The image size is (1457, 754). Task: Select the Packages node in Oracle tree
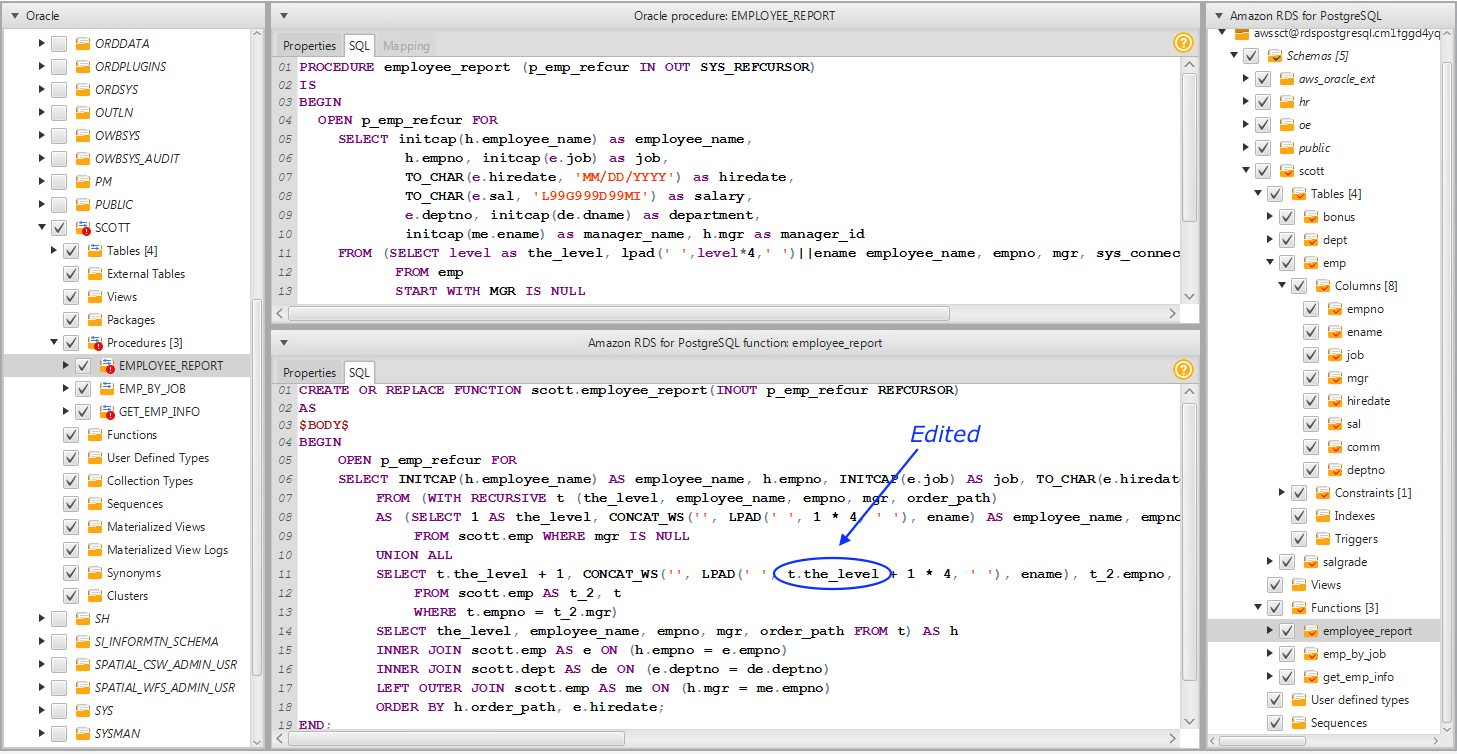pyautogui.click(x=131, y=320)
